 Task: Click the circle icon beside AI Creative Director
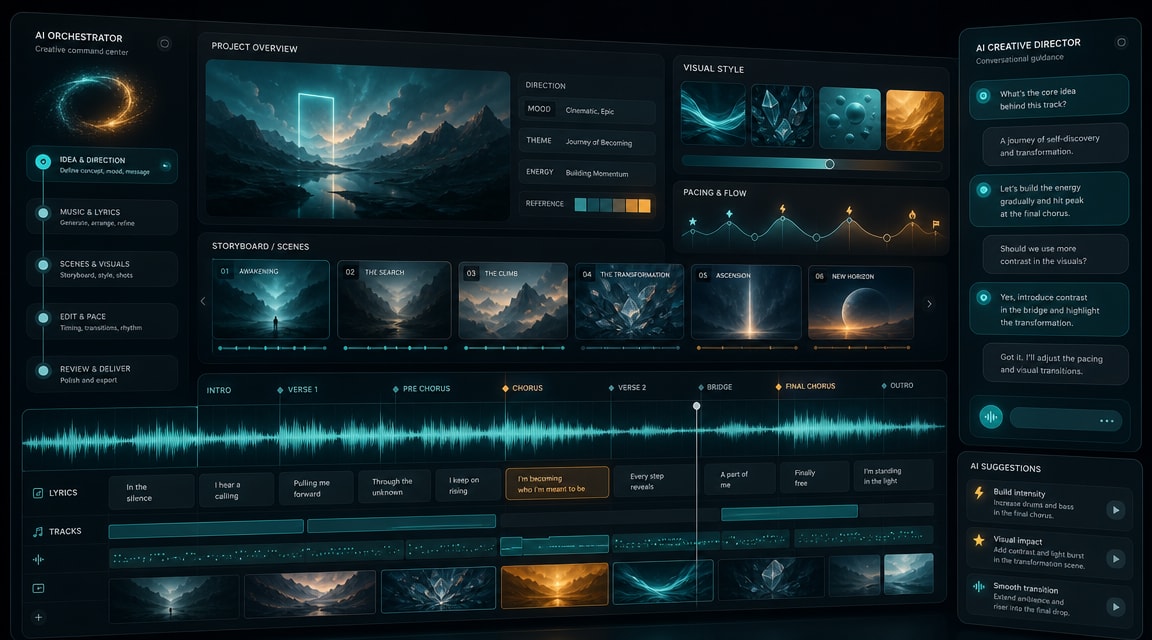pyautogui.click(x=1121, y=42)
